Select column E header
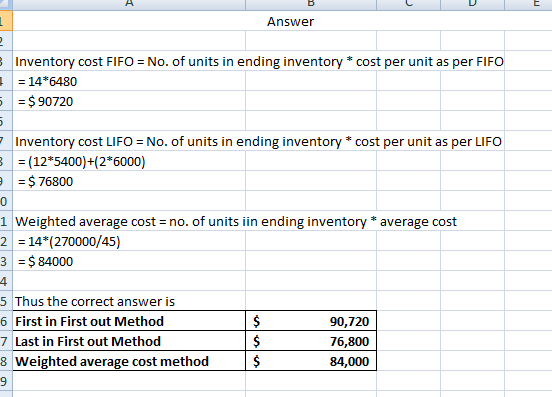Screen dimensions: 552x397 tap(528, 4)
